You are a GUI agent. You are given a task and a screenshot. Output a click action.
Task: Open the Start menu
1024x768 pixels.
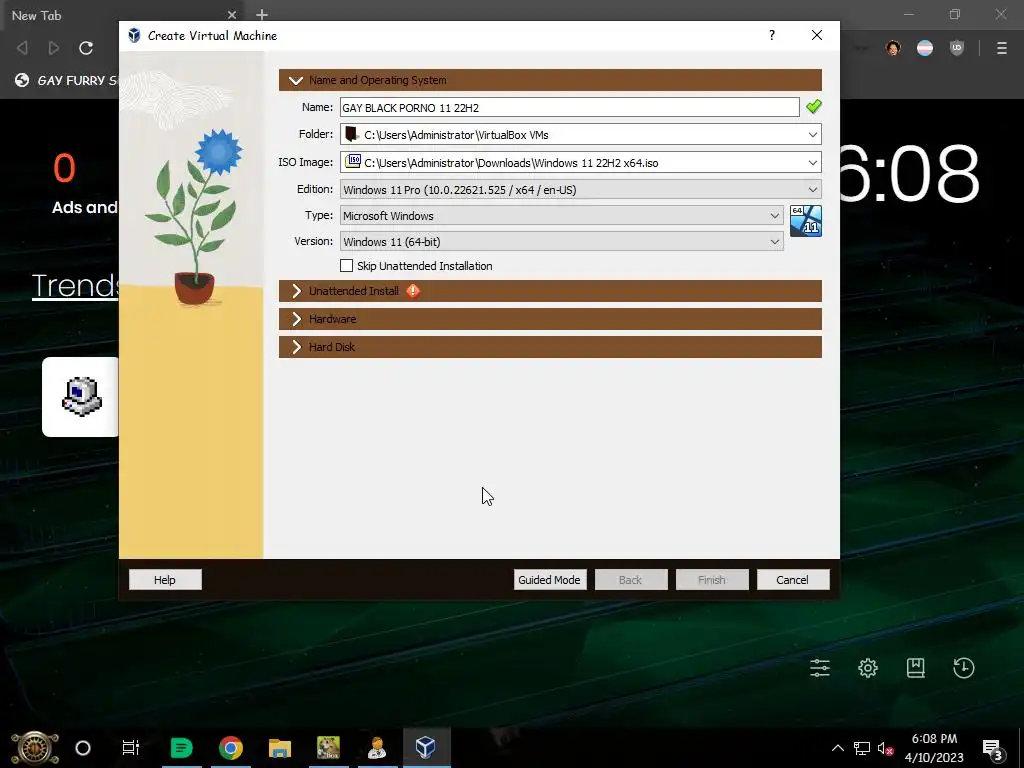pos(35,748)
